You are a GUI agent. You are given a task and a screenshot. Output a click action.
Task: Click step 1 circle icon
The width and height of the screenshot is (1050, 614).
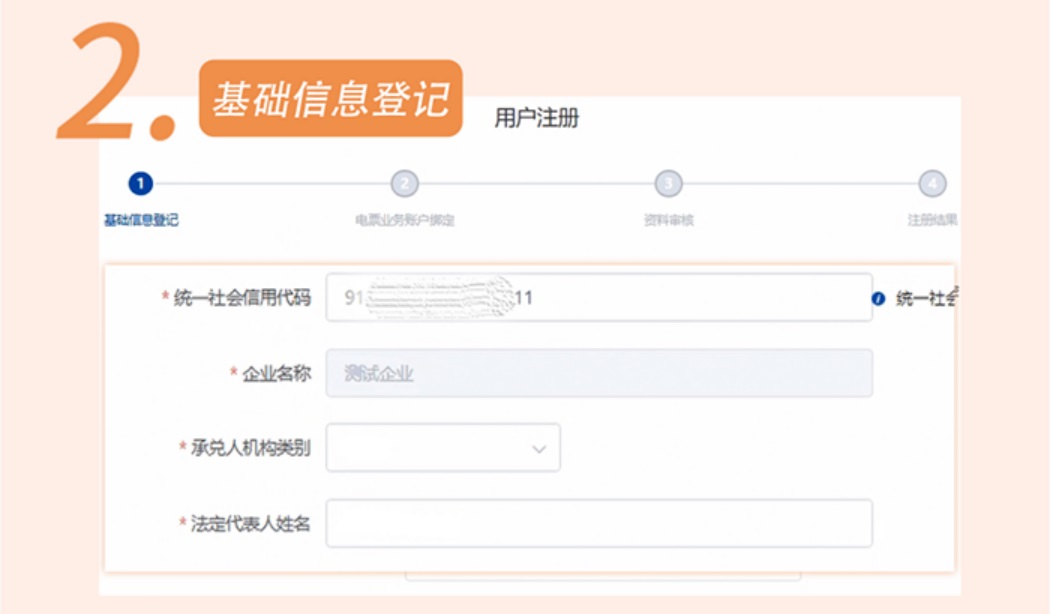(x=141, y=183)
